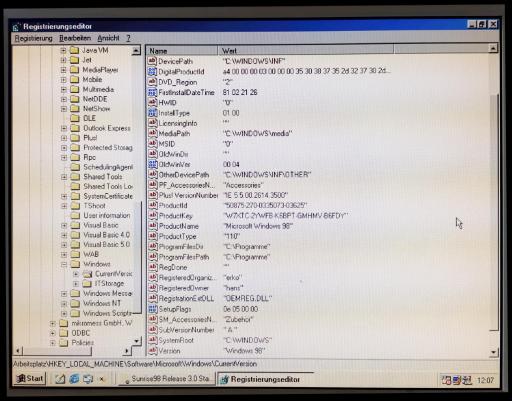Select the ProductName value entry

[179, 226]
